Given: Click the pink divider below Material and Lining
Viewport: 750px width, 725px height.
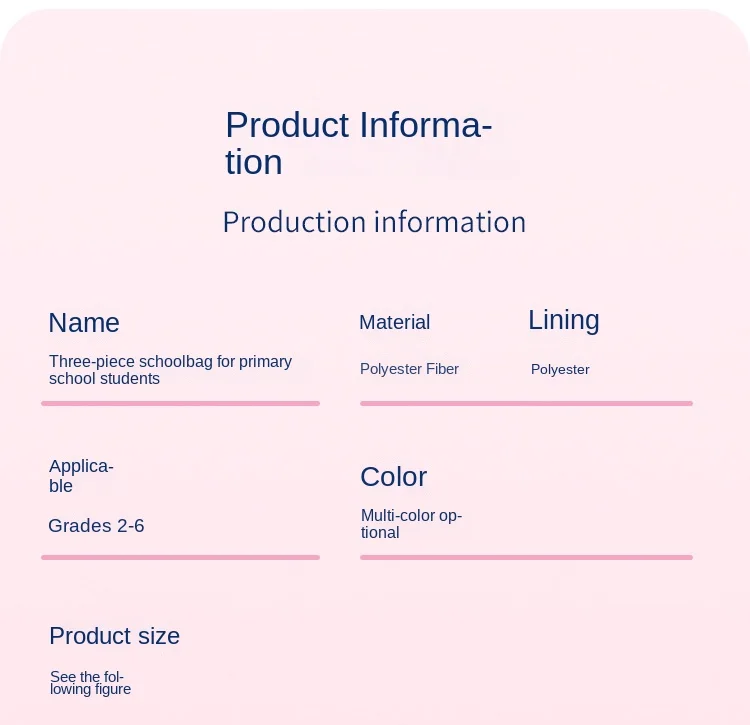Looking at the screenshot, I should [x=526, y=403].
